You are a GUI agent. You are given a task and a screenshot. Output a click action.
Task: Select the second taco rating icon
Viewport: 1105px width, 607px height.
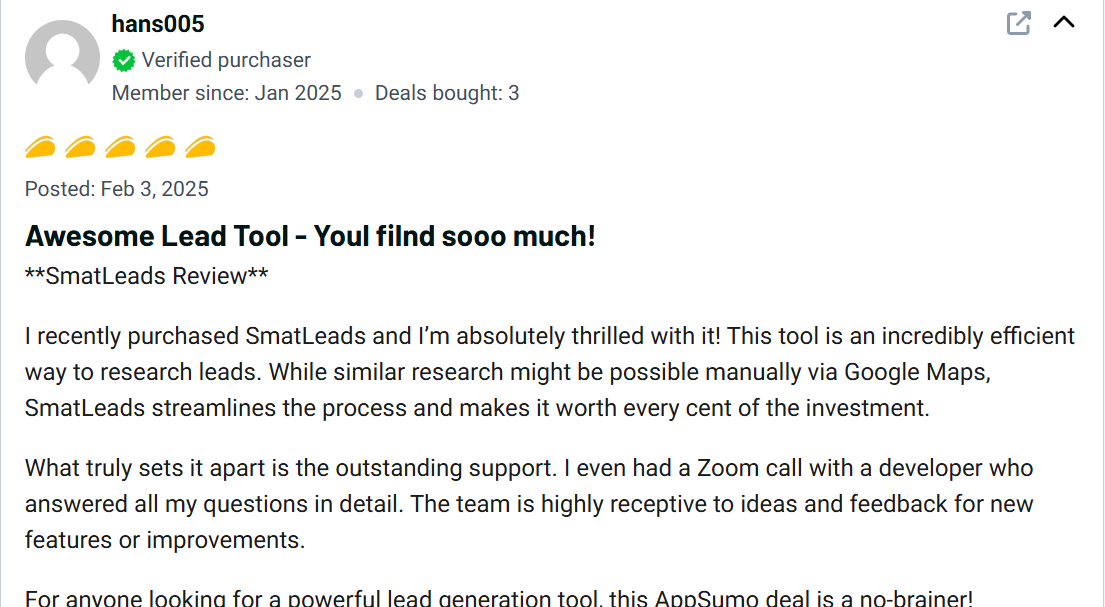click(x=80, y=148)
